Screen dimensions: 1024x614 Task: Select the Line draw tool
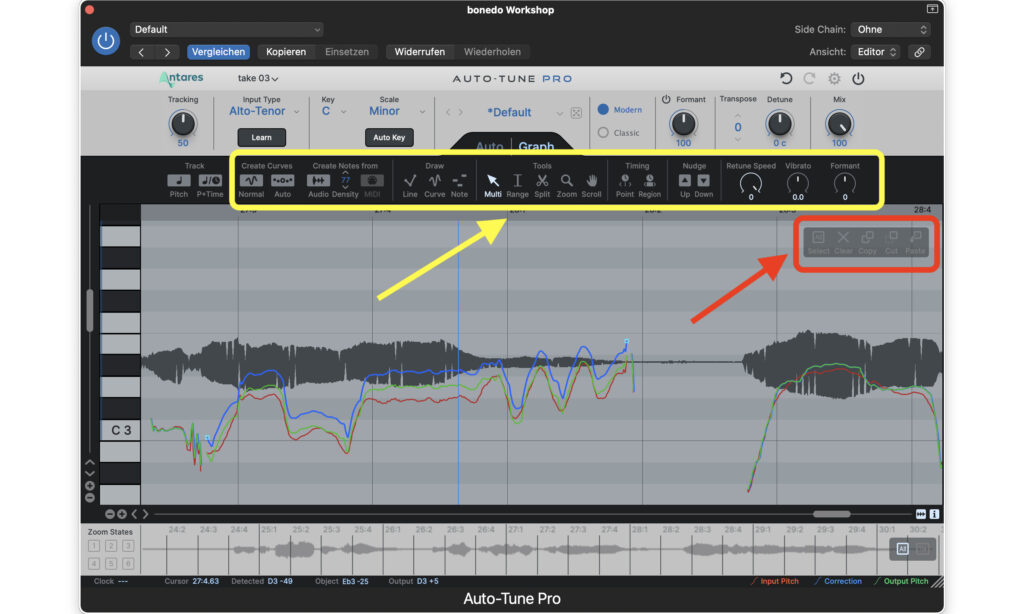(410, 181)
